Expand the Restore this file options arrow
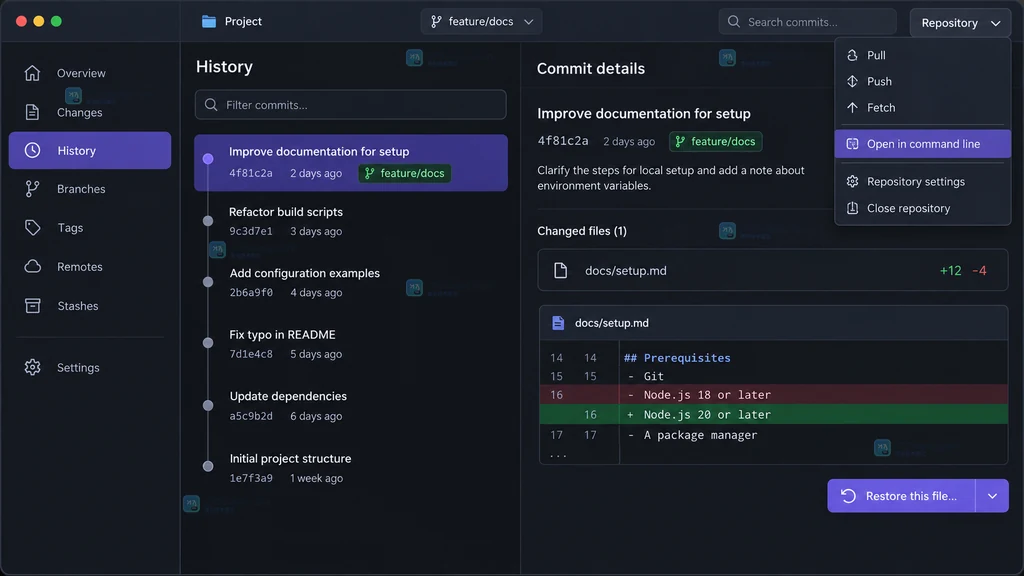The image size is (1024, 576). click(x=992, y=496)
